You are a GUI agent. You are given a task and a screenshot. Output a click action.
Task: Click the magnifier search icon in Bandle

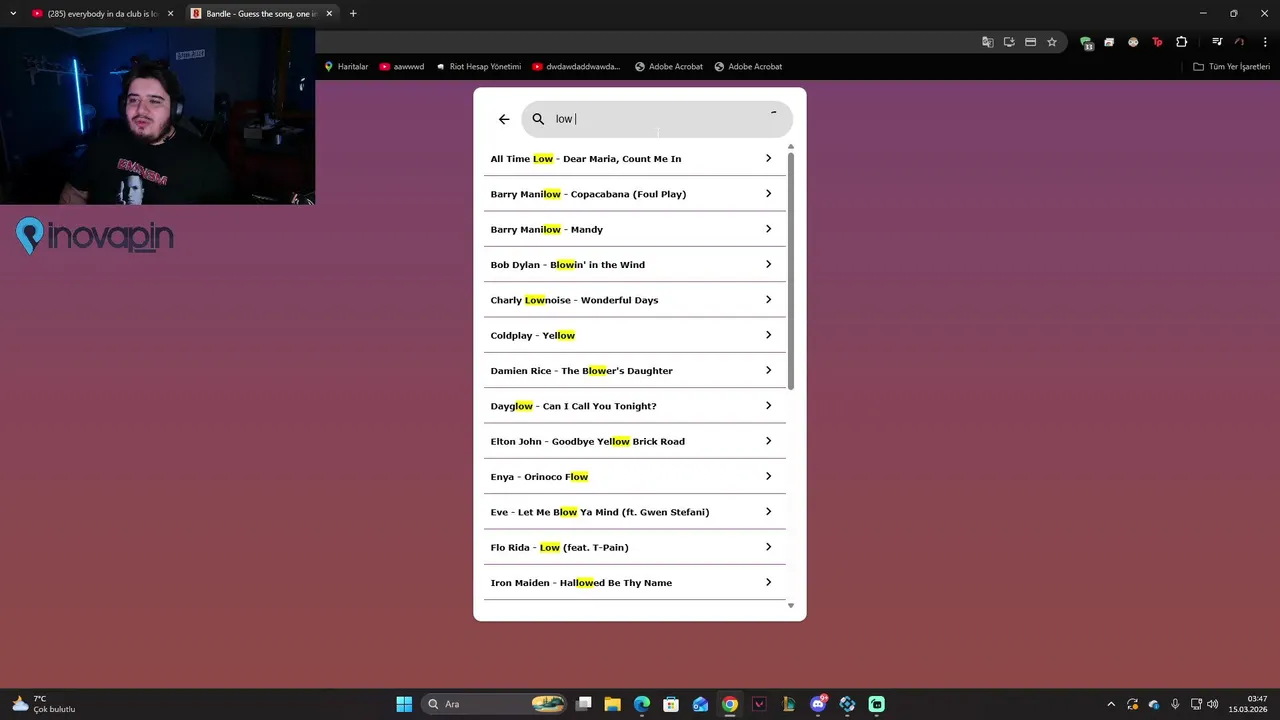point(538,119)
